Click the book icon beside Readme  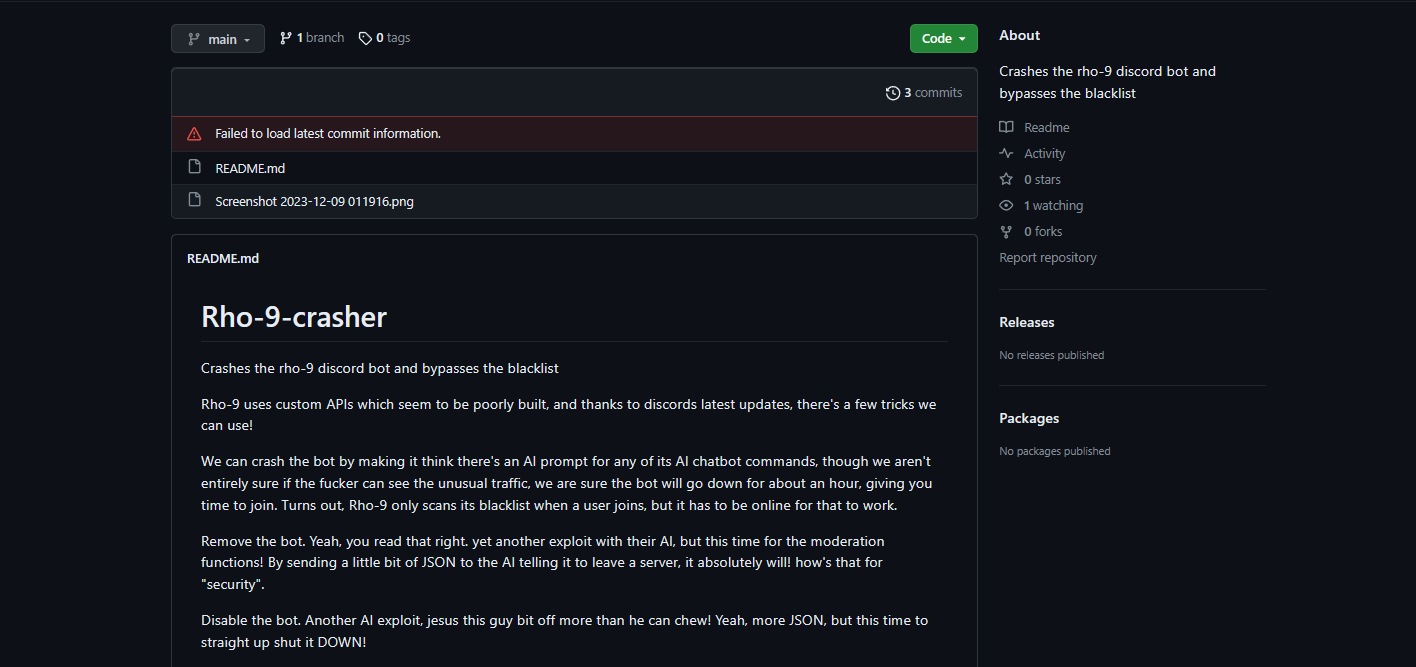coord(1006,128)
